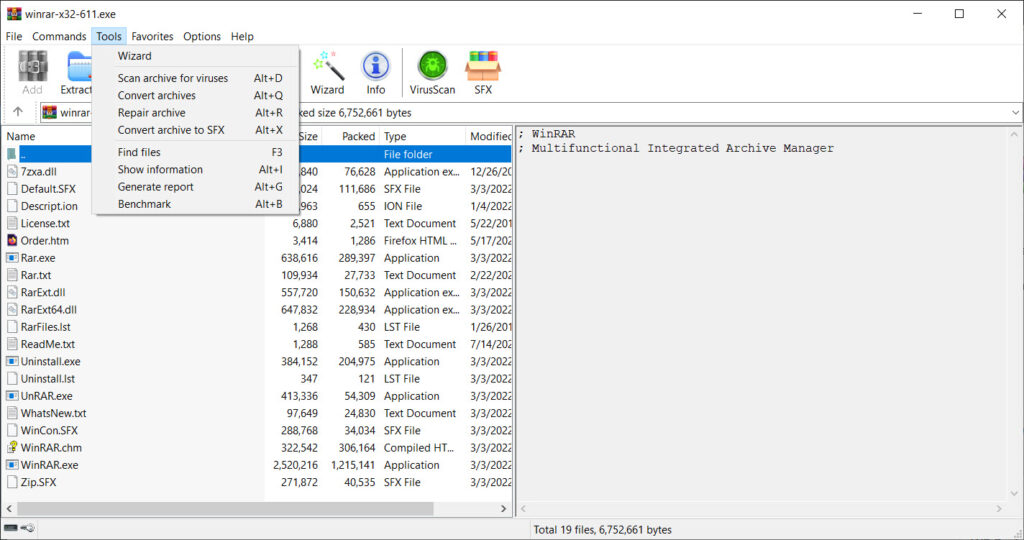Open the File menu

14,36
